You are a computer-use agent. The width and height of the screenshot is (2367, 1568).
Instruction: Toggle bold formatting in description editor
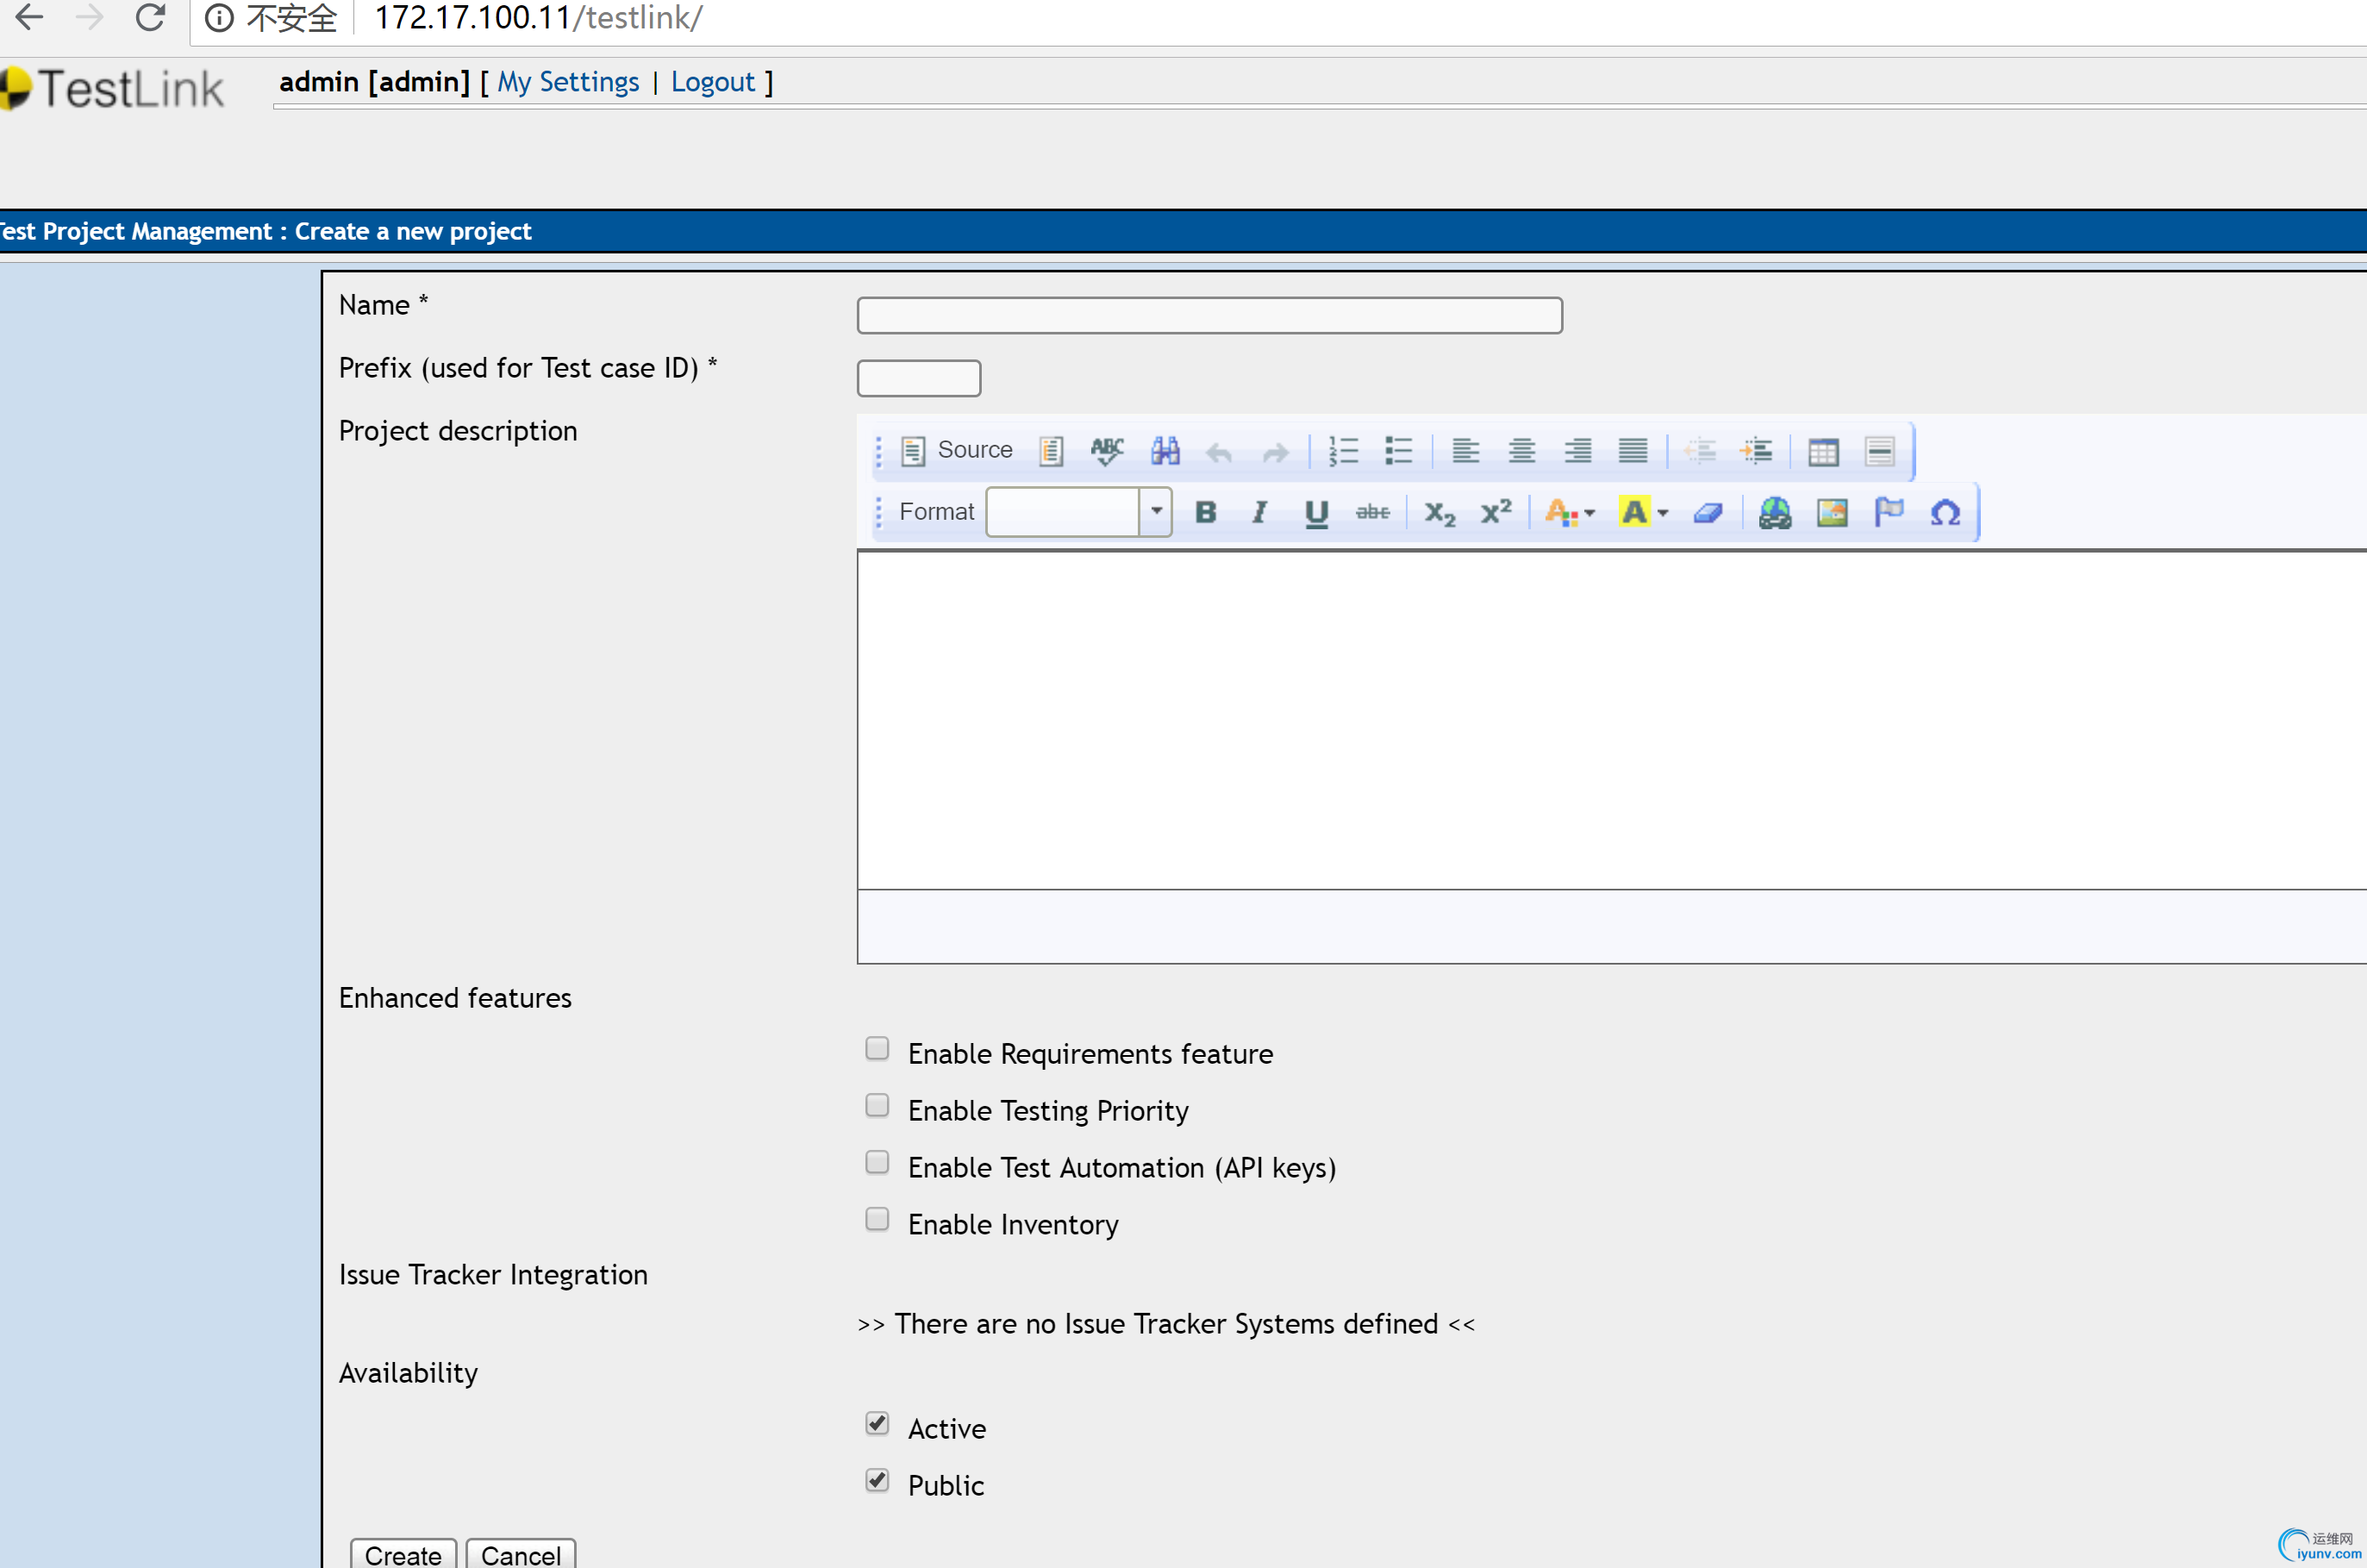point(1205,512)
